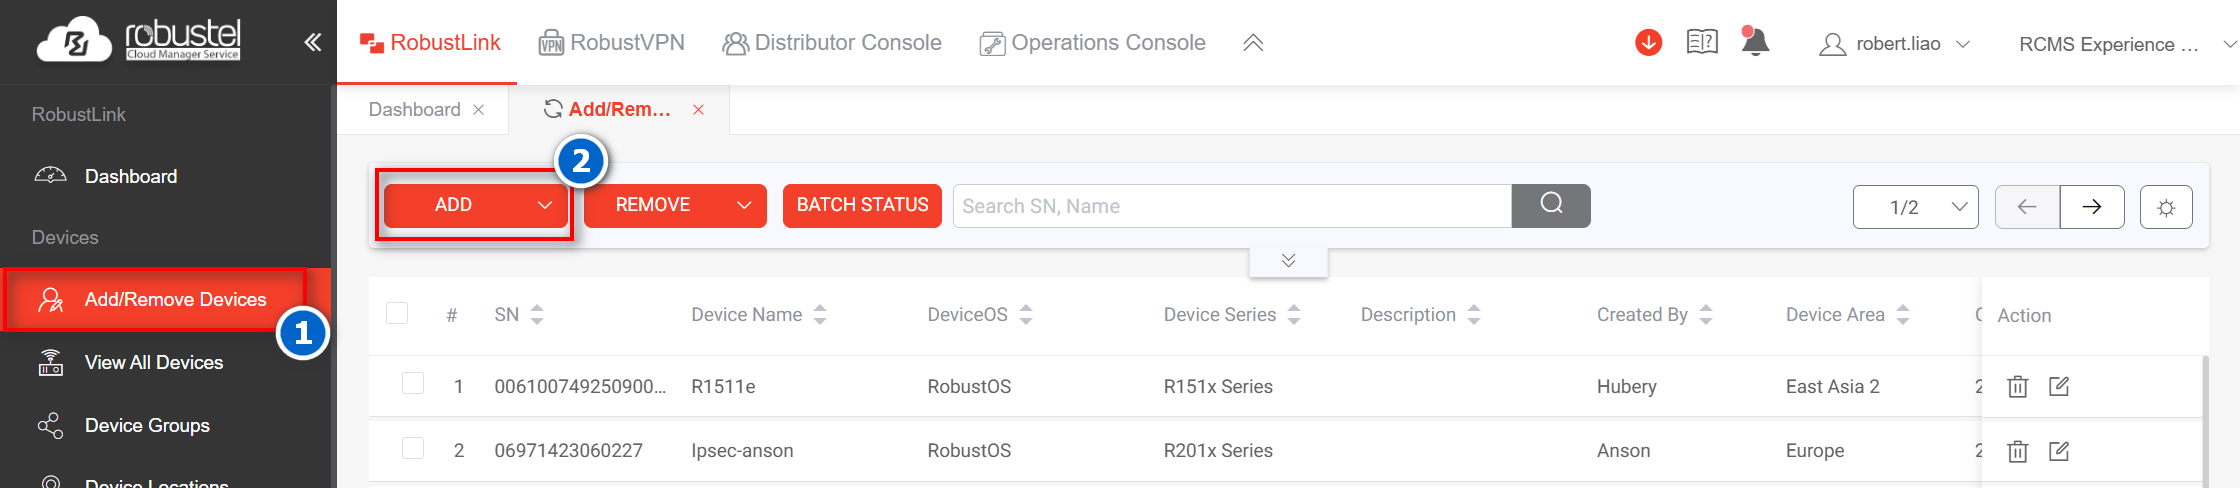Open the ADD dropdown menu
Image resolution: width=2240 pixels, height=488 pixels.
pos(475,205)
